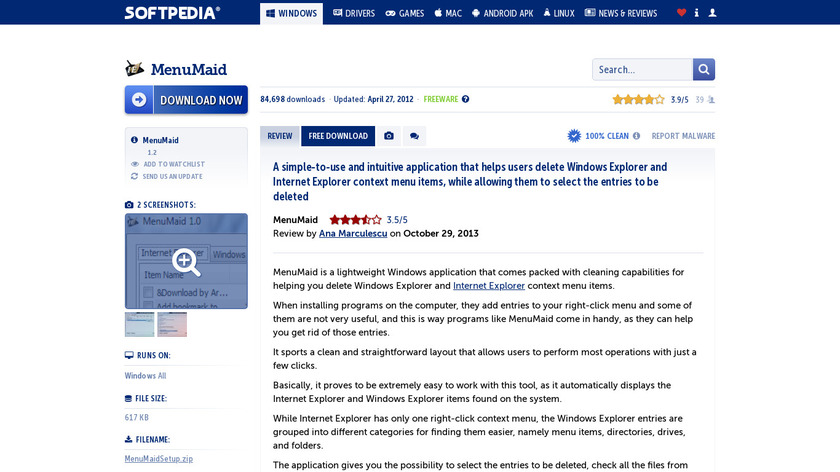The height and width of the screenshot is (472, 840).
Task: Click the monitor icon by Runs On
Action: (129, 355)
